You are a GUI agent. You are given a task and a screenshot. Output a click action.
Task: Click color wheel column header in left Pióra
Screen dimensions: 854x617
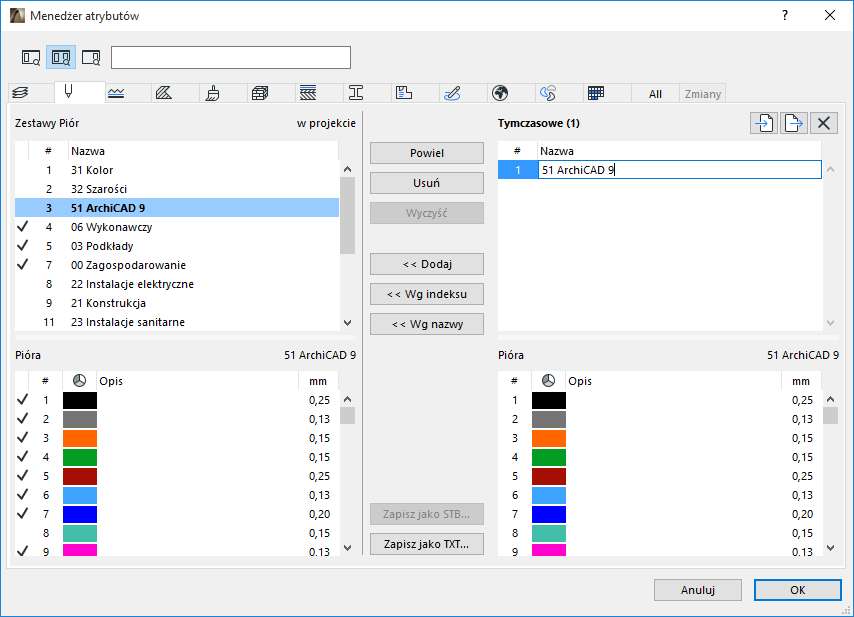tap(80, 381)
